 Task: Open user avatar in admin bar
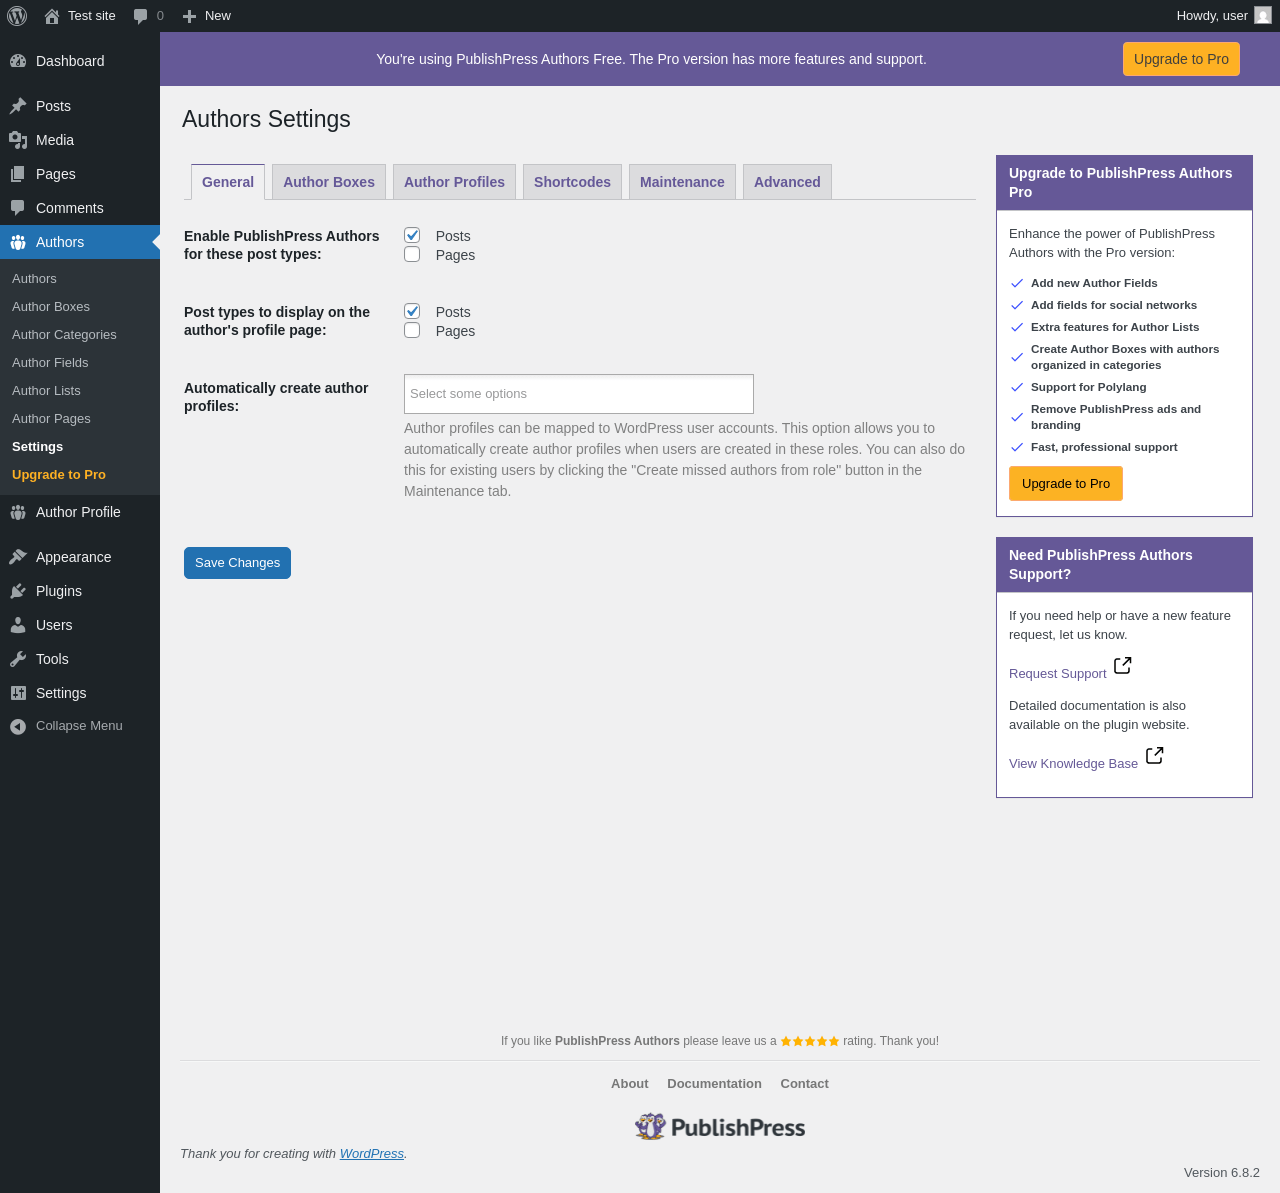1263,16
